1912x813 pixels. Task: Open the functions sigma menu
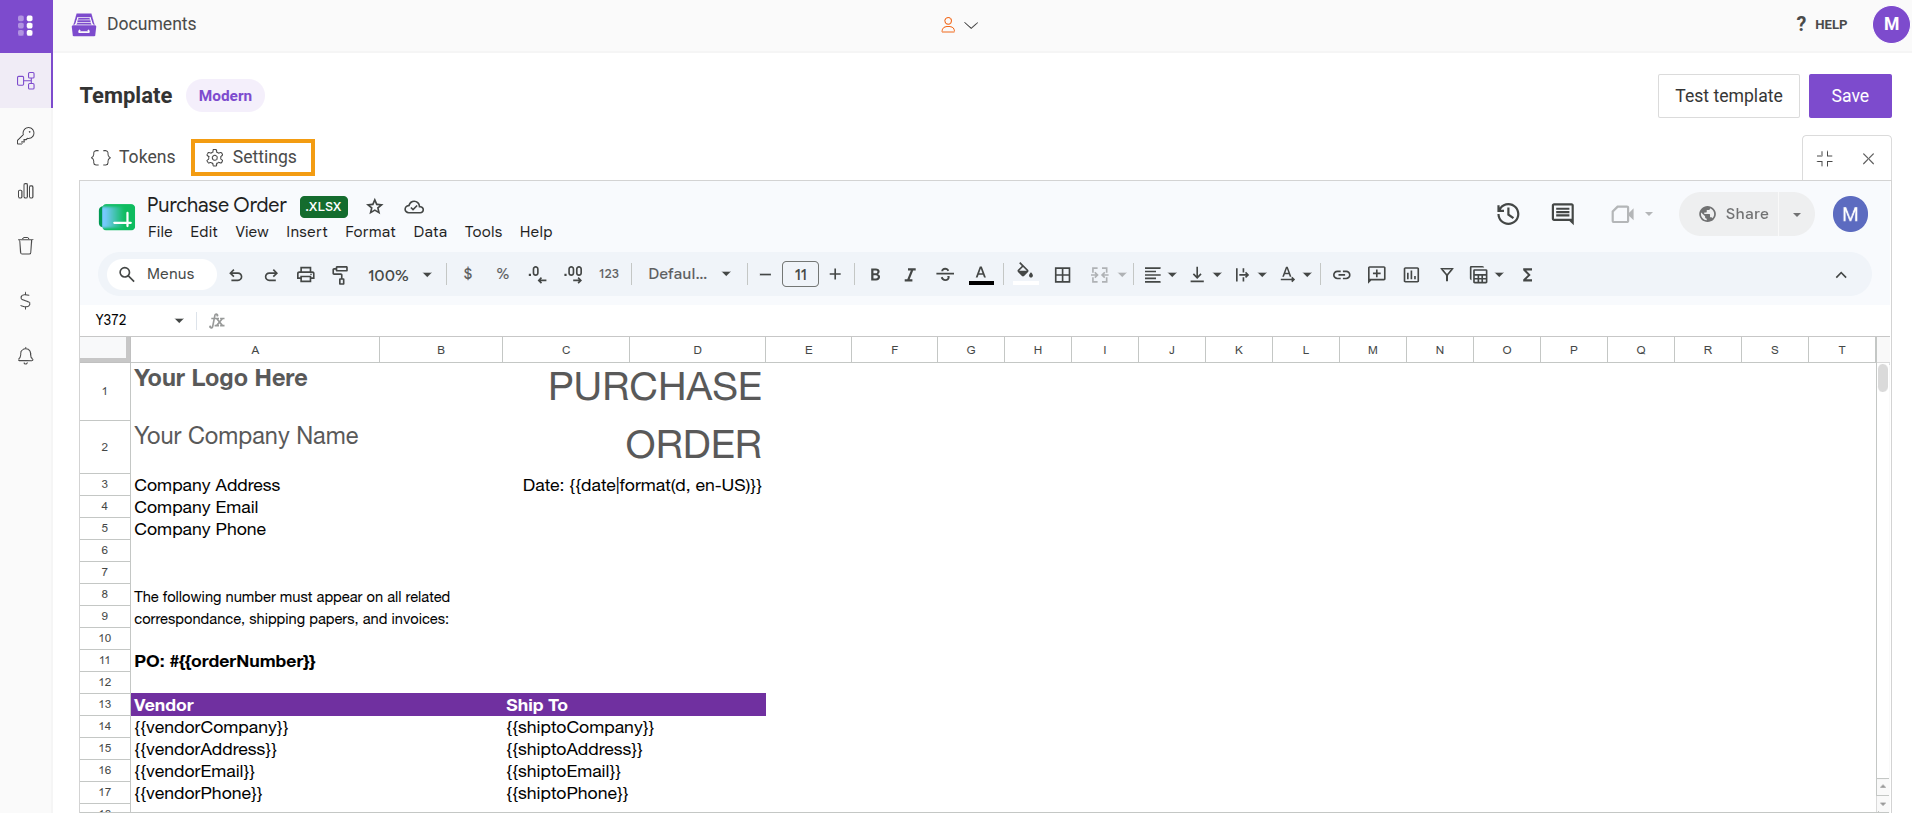tap(1528, 275)
